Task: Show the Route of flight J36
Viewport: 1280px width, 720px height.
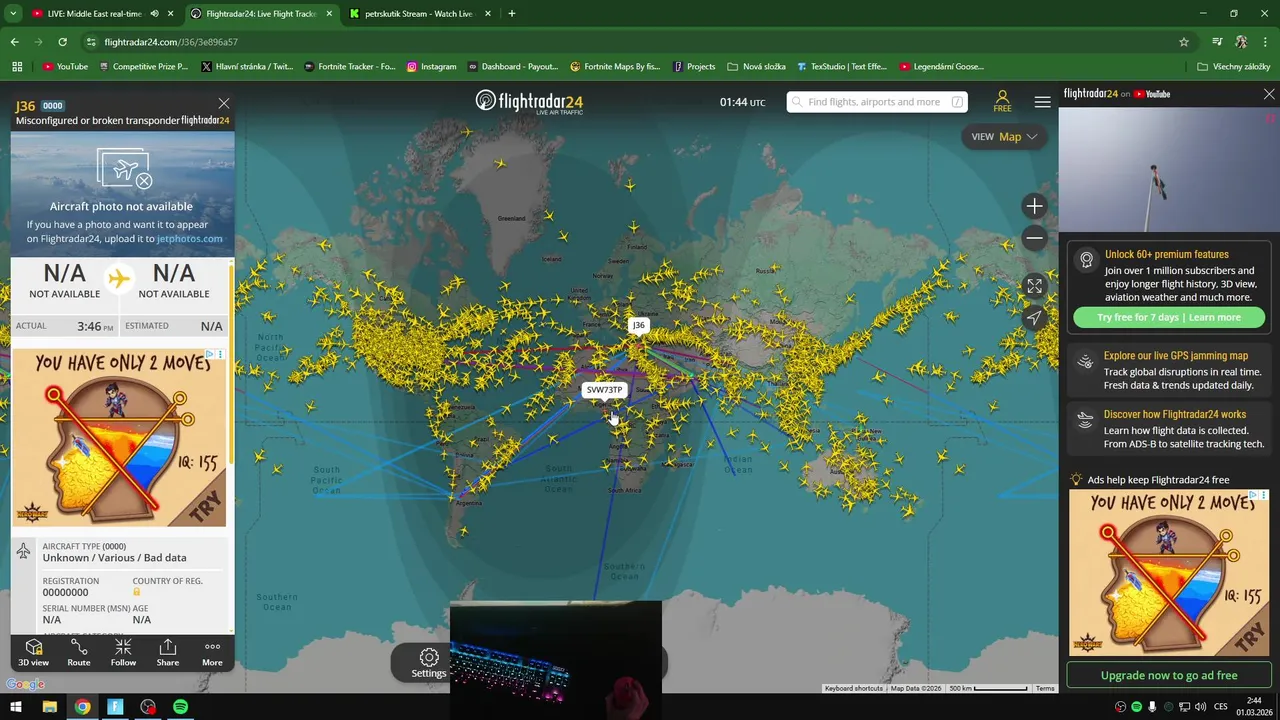Action: [79, 652]
